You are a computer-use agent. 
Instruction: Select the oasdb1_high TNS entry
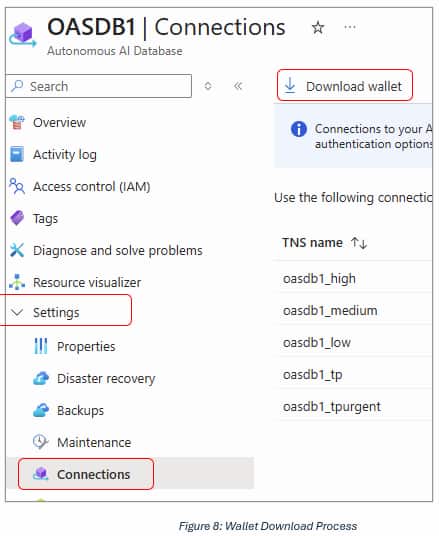tap(319, 279)
